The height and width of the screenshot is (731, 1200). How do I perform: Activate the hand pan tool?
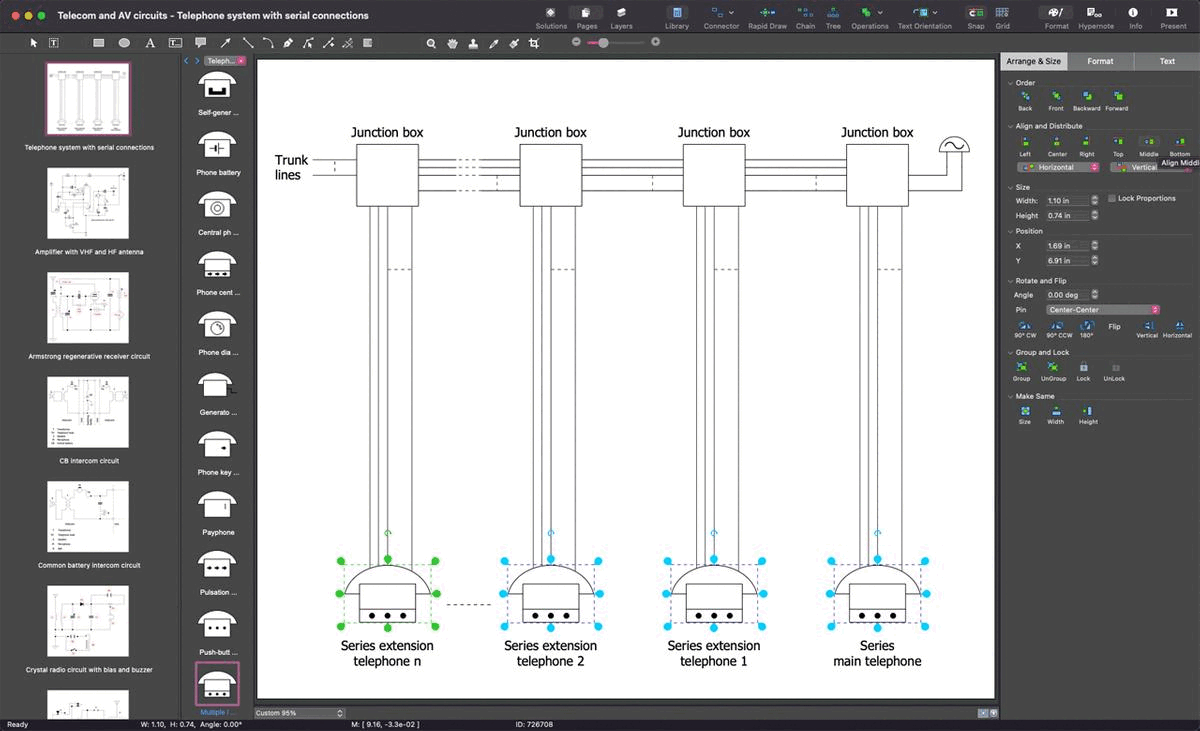click(452, 43)
